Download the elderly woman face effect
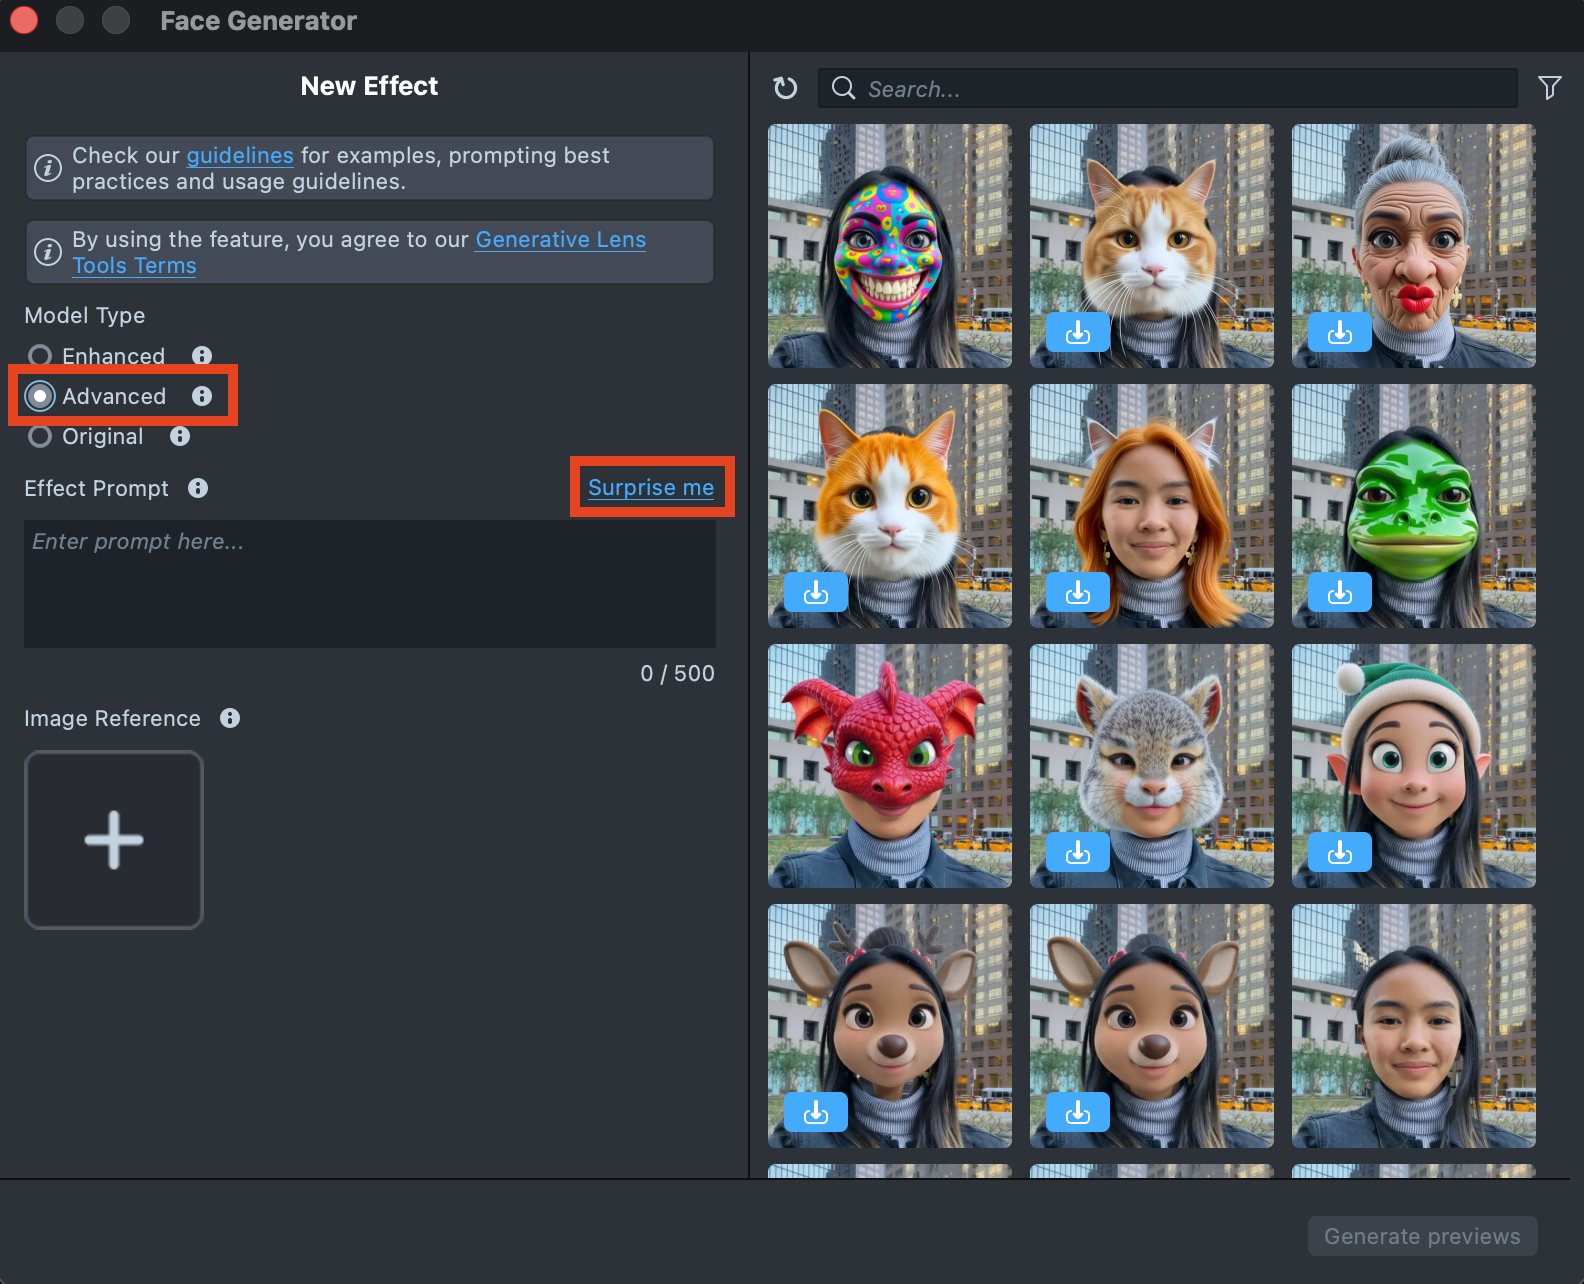The height and width of the screenshot is (1284, 1584). coord(1339,333)
